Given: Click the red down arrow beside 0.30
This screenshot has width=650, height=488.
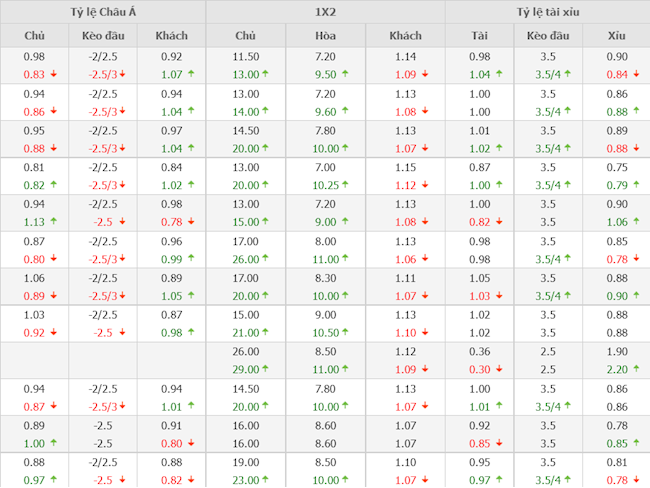Looking at the screenshot, I should click(502, 370).
